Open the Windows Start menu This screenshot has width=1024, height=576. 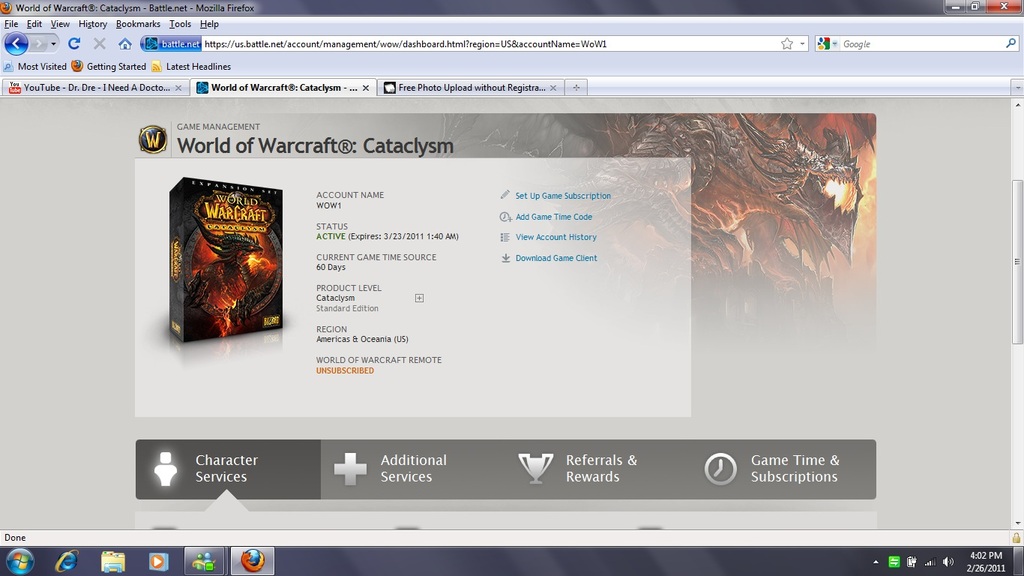tap(19, 561)
